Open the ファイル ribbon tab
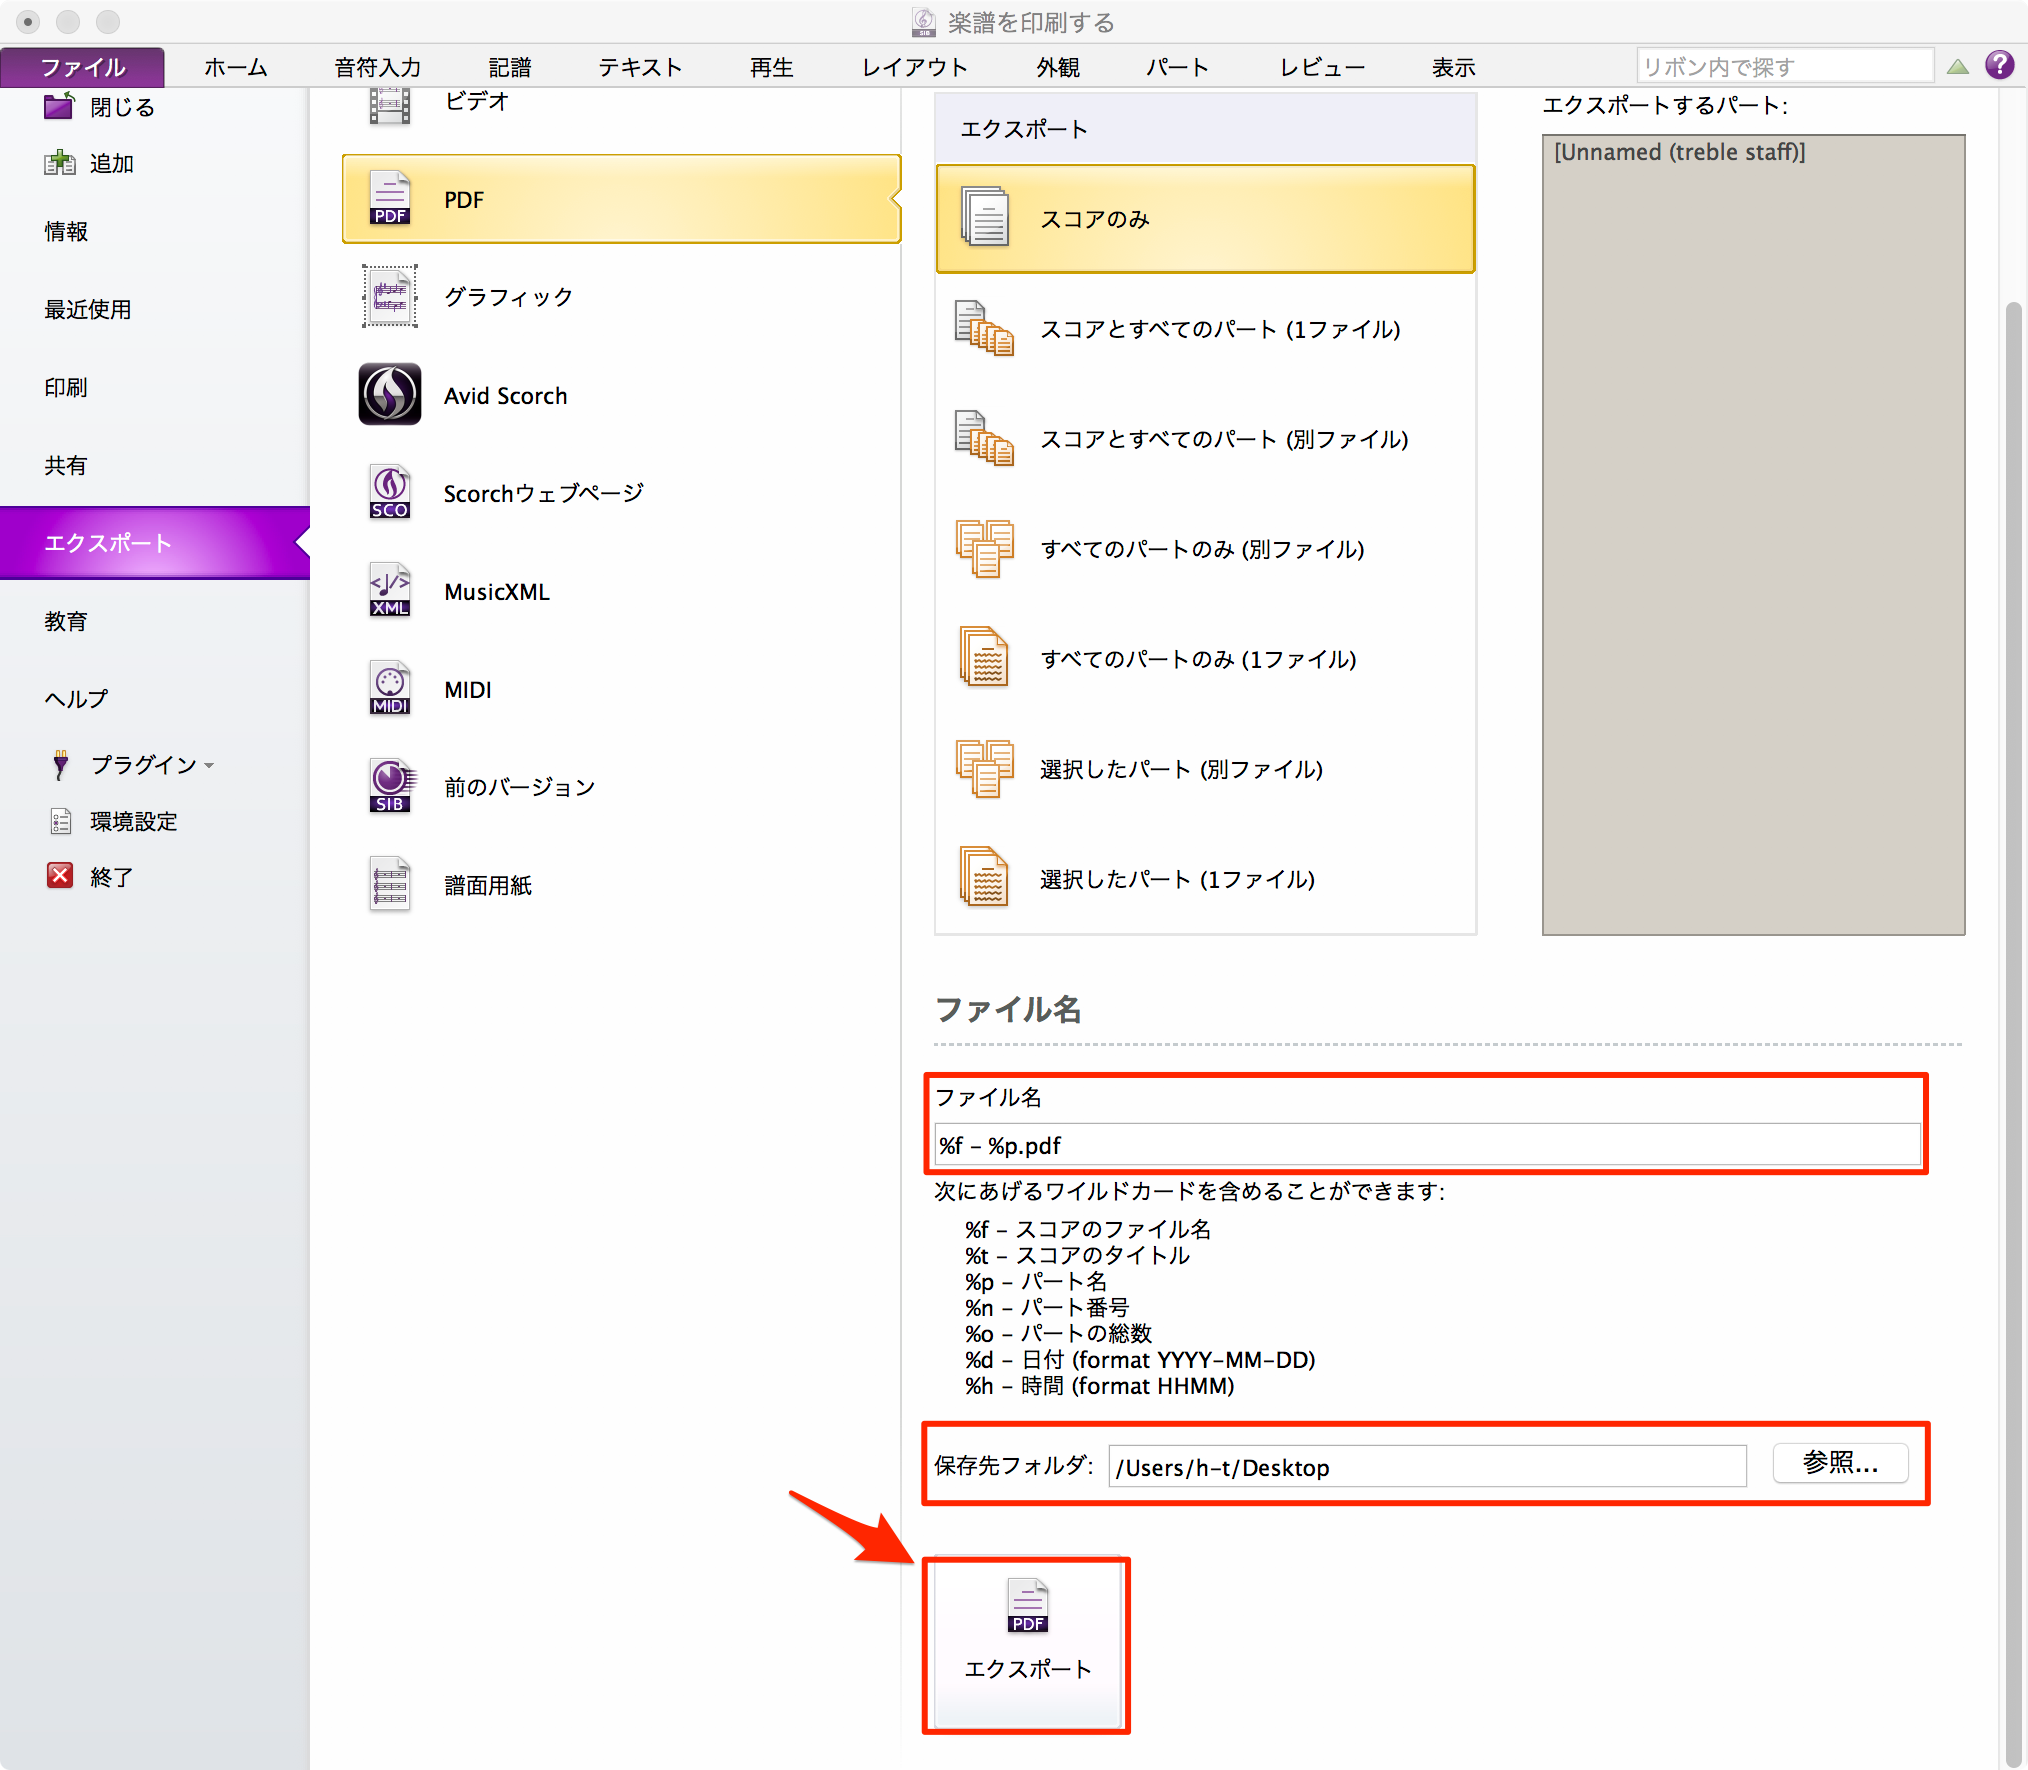 [x=83, y=67]
